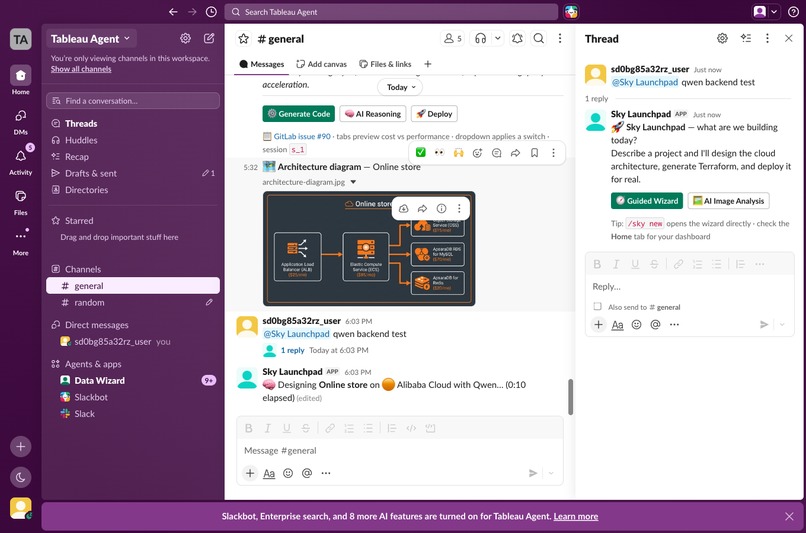Click the message list scrollbar thumb

(x=570, y=397)
